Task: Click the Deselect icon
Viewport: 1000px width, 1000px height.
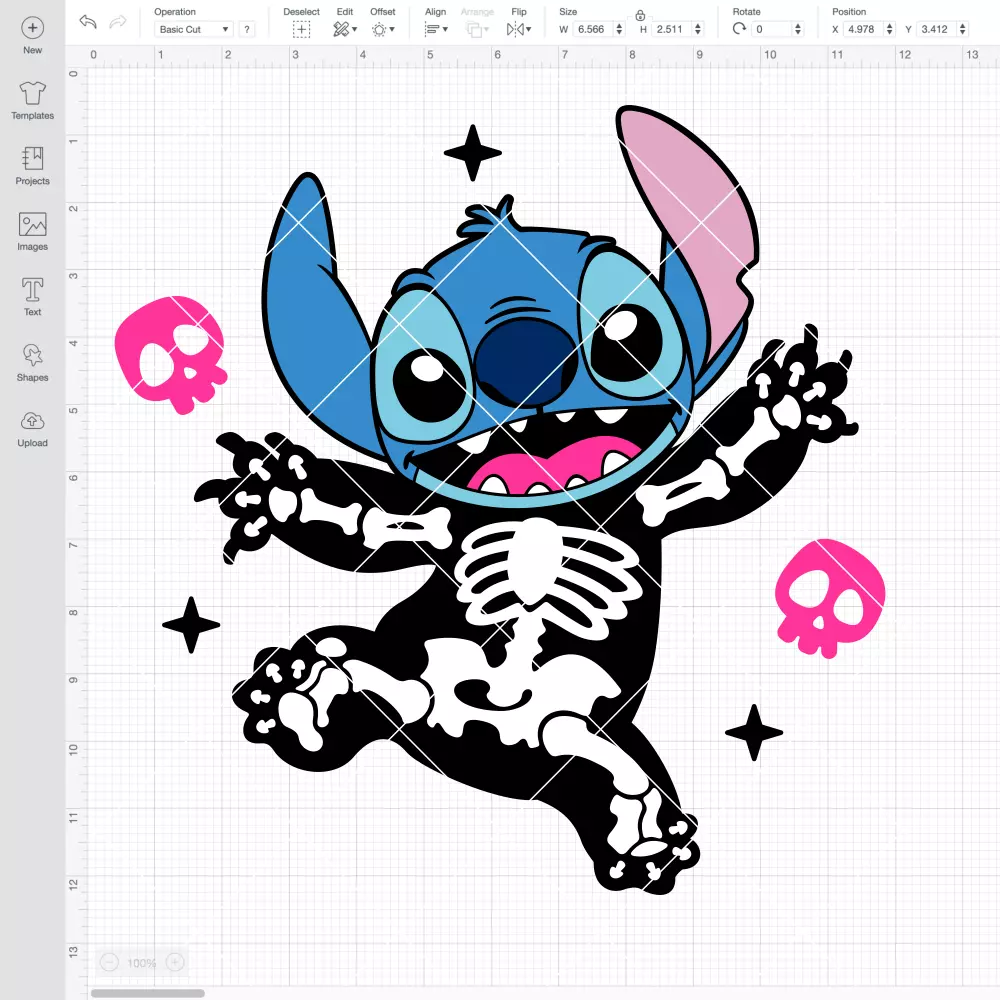Action: (x=301, y=29)
